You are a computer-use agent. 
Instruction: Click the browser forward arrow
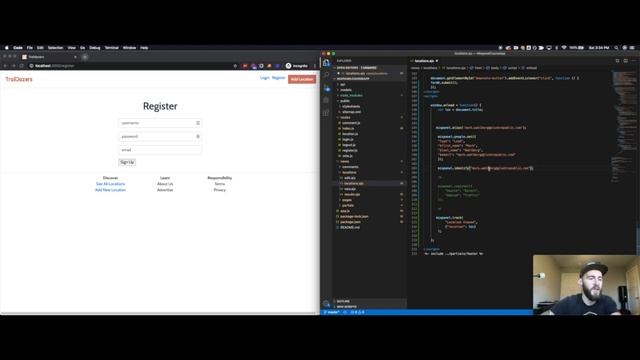click(x=13, y=66)
